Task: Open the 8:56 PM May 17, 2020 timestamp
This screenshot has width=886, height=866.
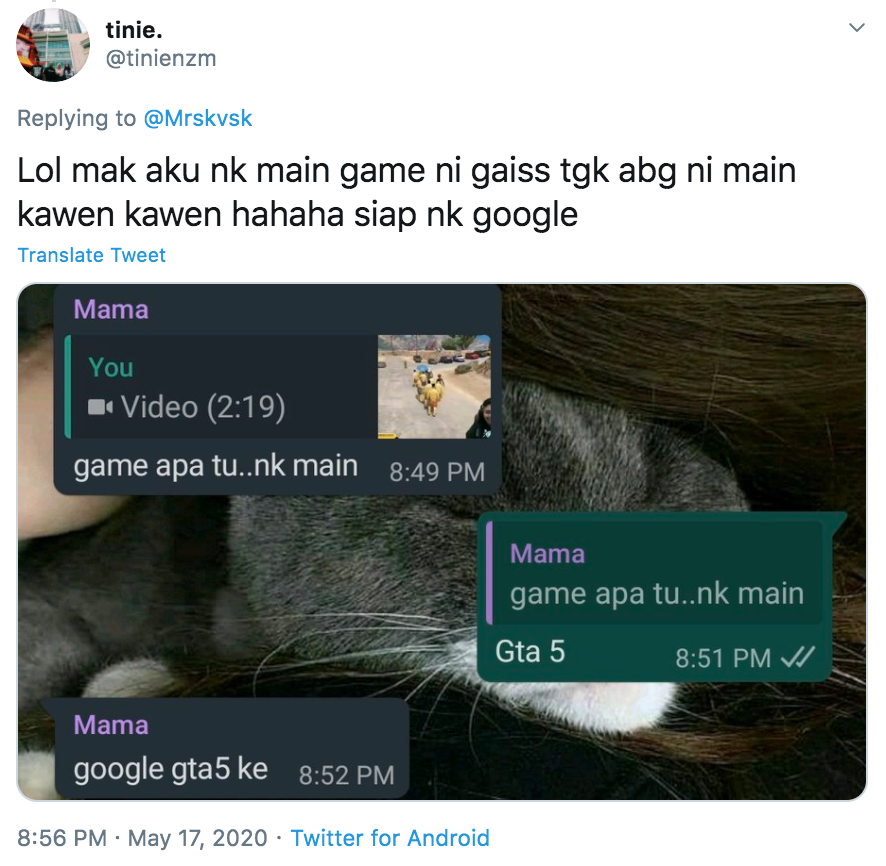Action: pyautogui.click(x=142, y=838)
